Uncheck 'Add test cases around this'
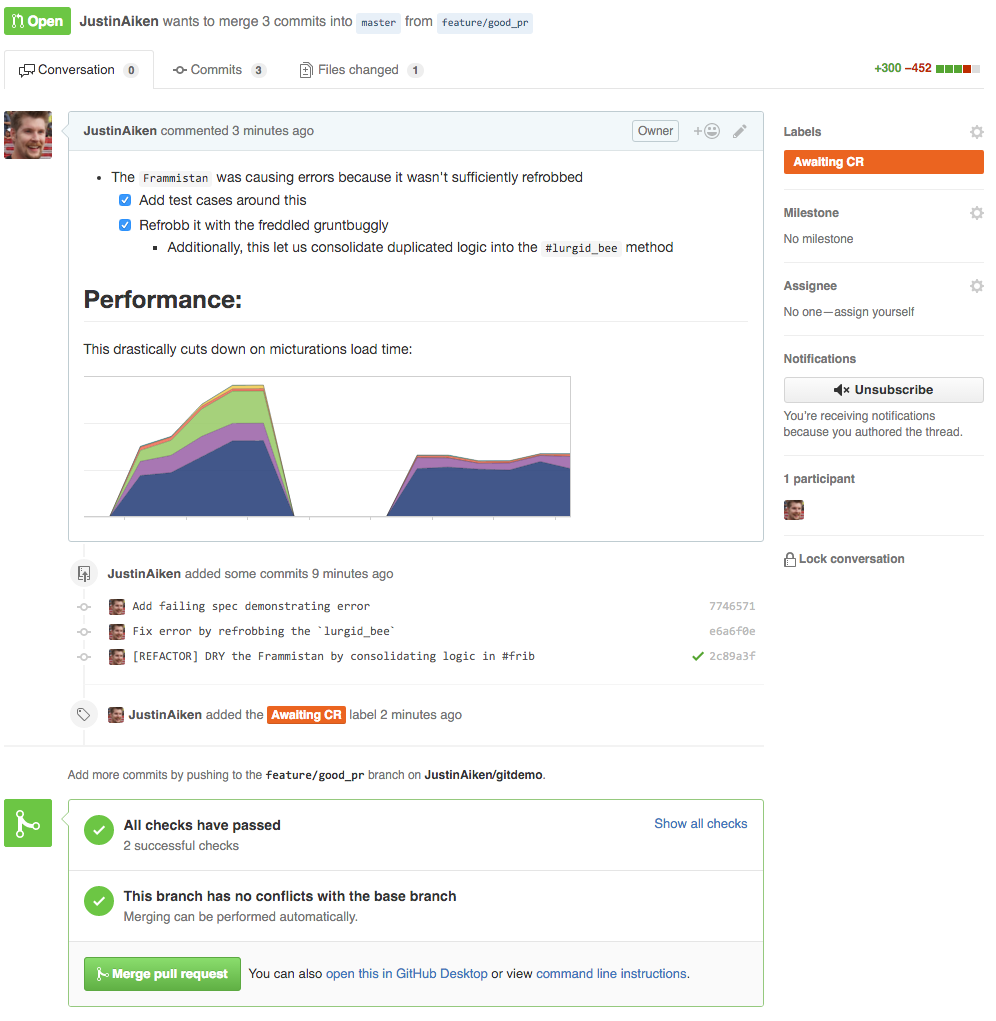This screenshot has width=996, height=1021. point(125,200)
